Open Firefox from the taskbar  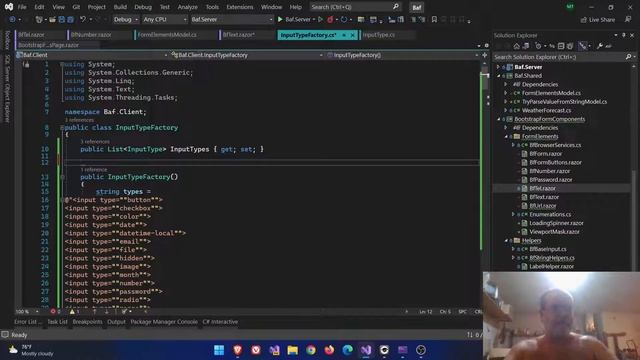(x=329, y=350)
